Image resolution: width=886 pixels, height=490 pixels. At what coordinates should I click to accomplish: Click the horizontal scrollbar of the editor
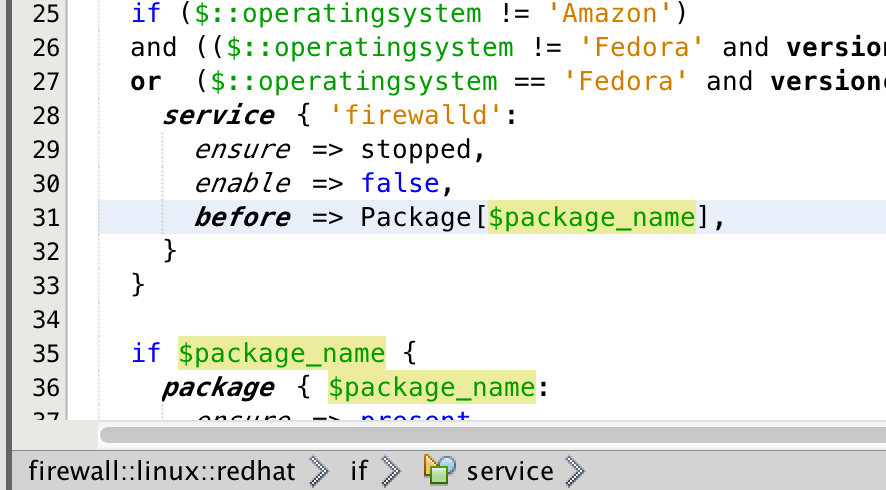pyautogui.click(x=493, y=435)
